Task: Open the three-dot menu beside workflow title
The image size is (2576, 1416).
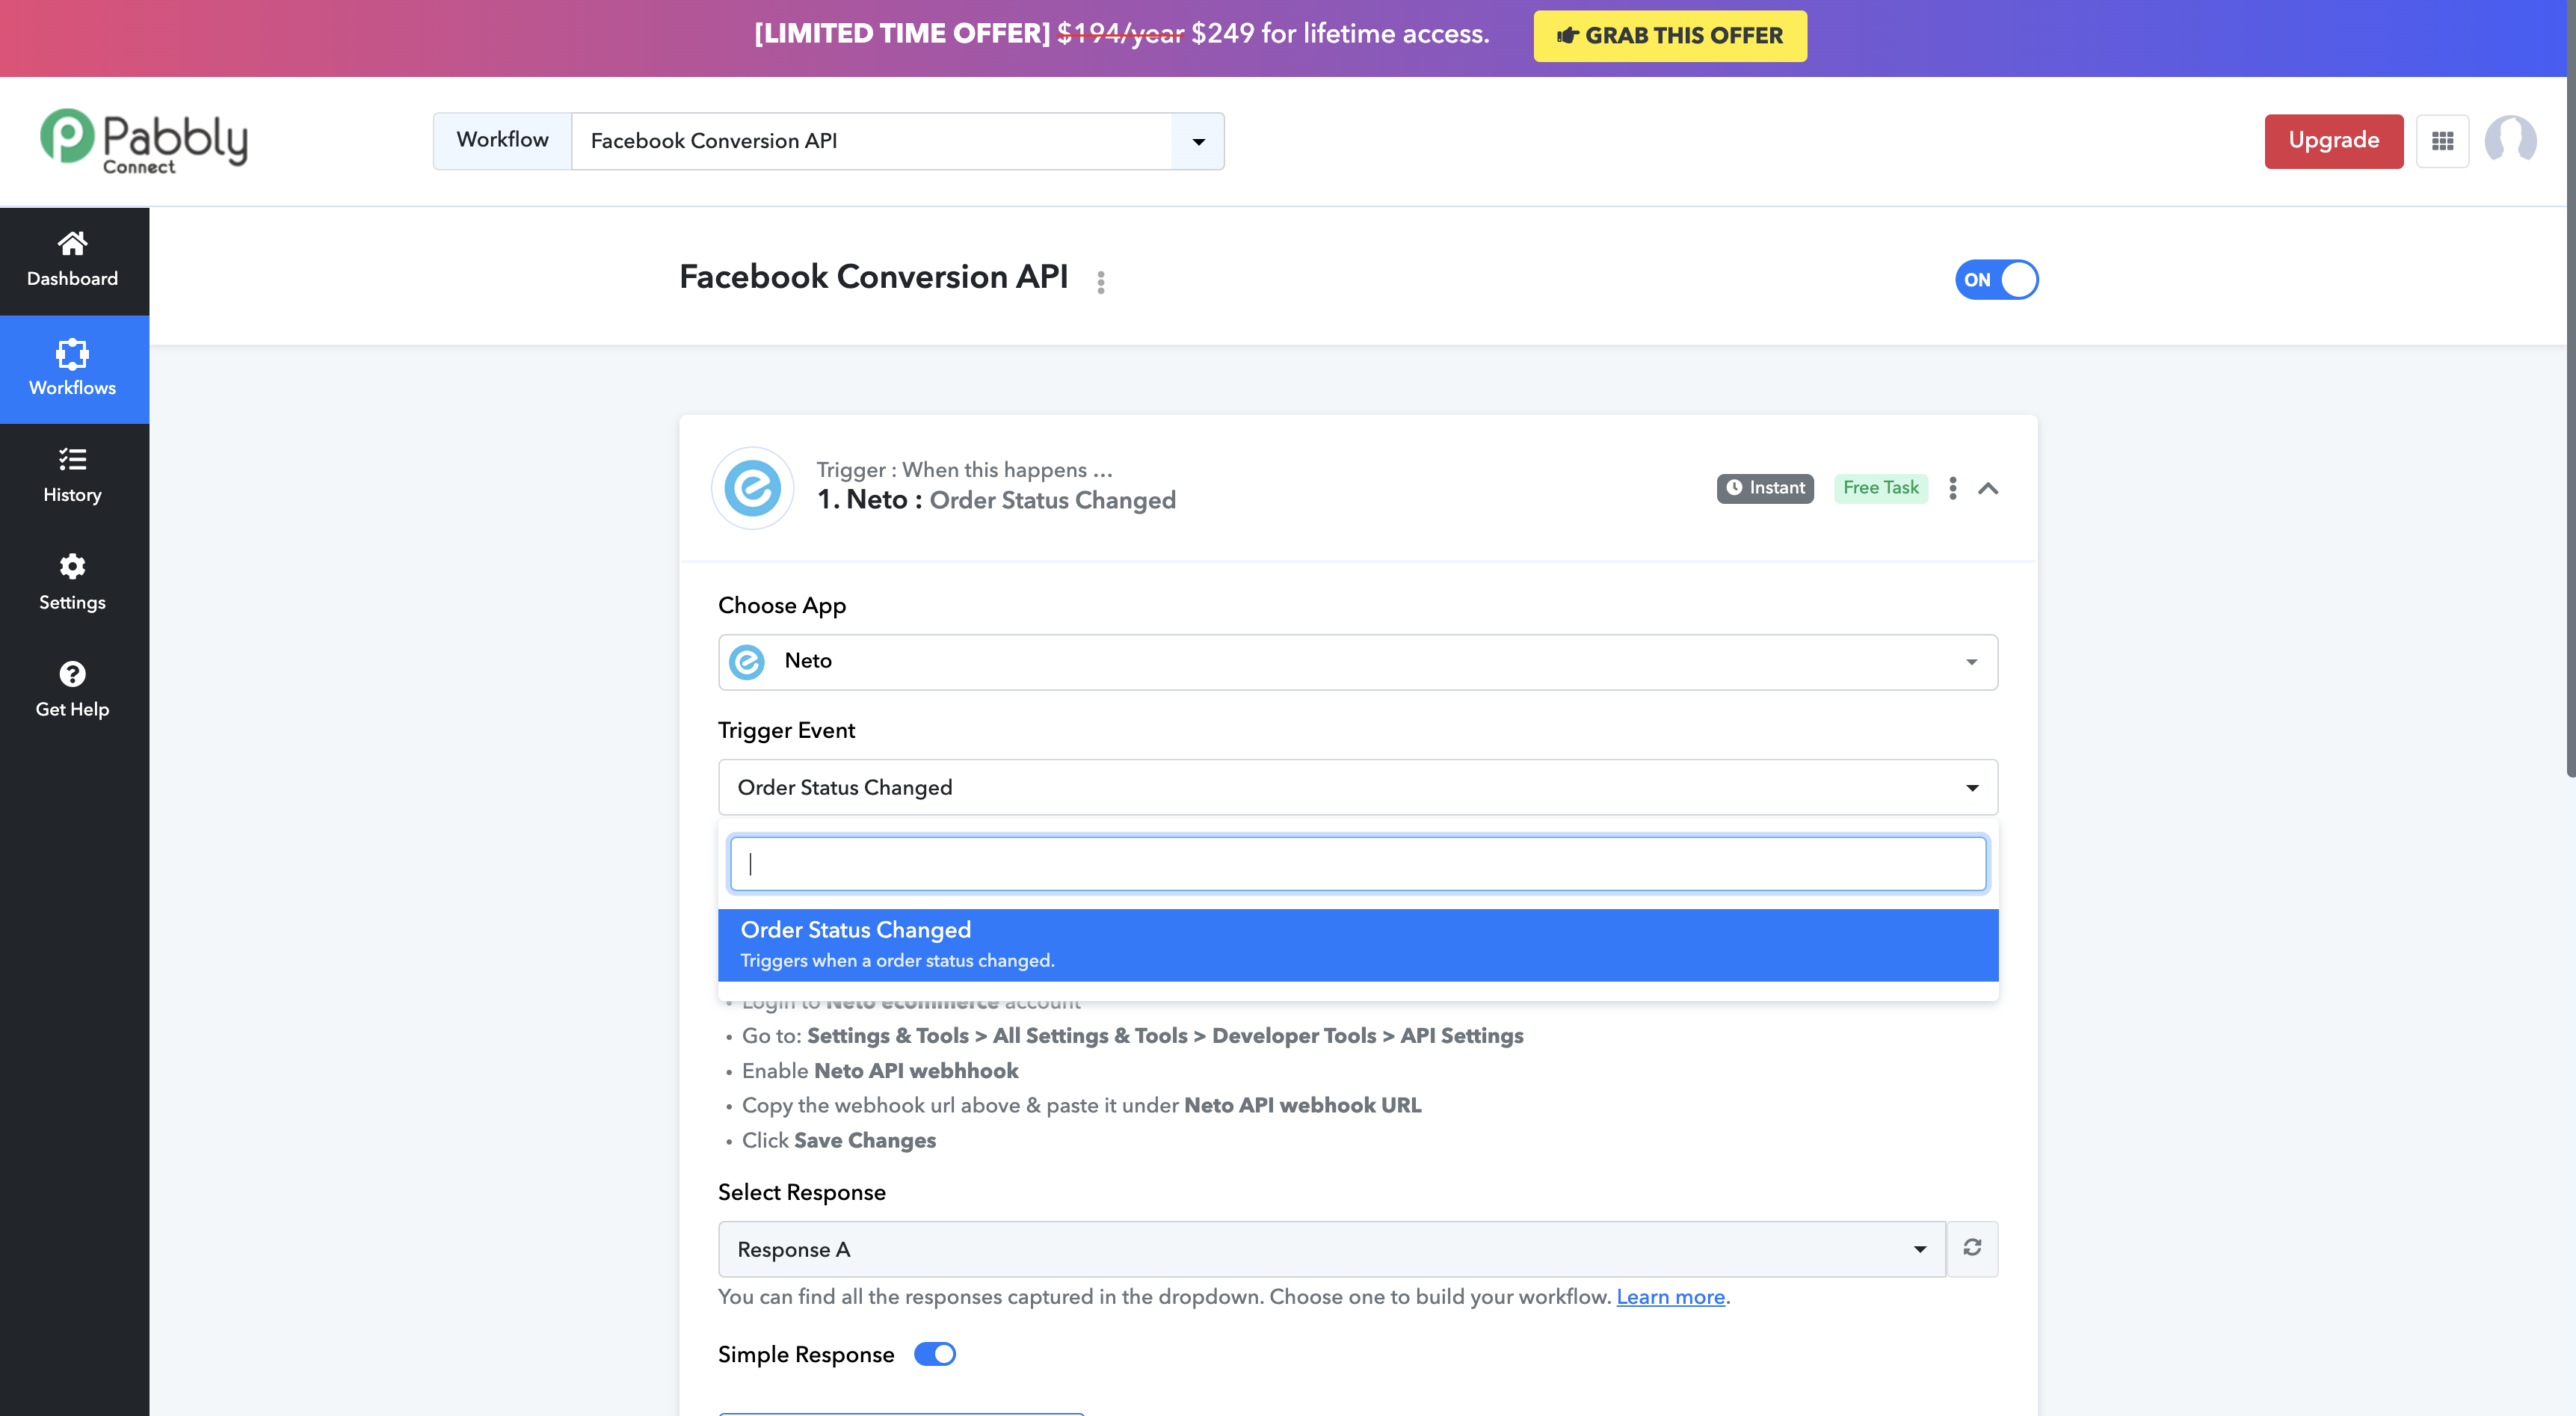Action: point(1101,282)
